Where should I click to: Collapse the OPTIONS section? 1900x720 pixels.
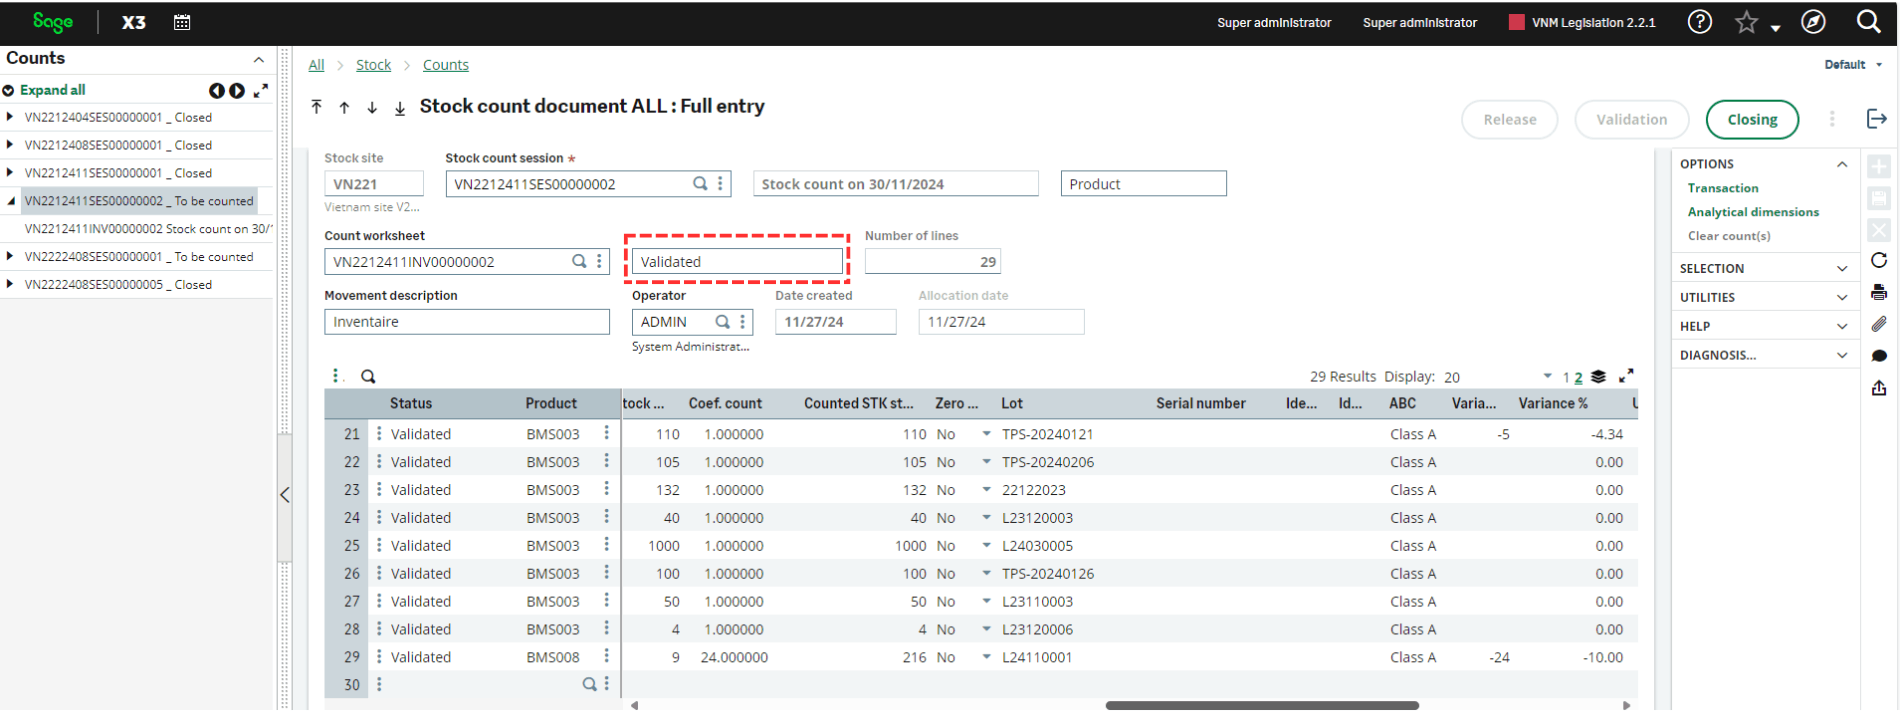(1842, 164)
